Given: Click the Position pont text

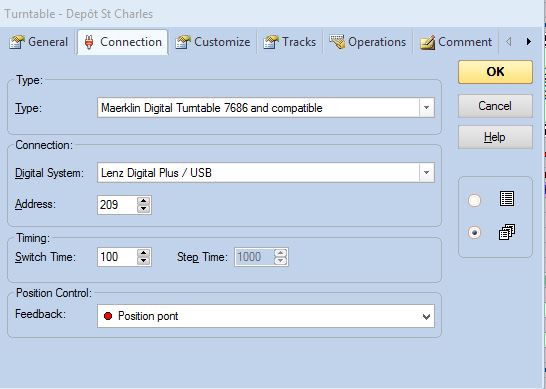Looking at the screenshot, I should pyautogui.click(x=148, y=316).
